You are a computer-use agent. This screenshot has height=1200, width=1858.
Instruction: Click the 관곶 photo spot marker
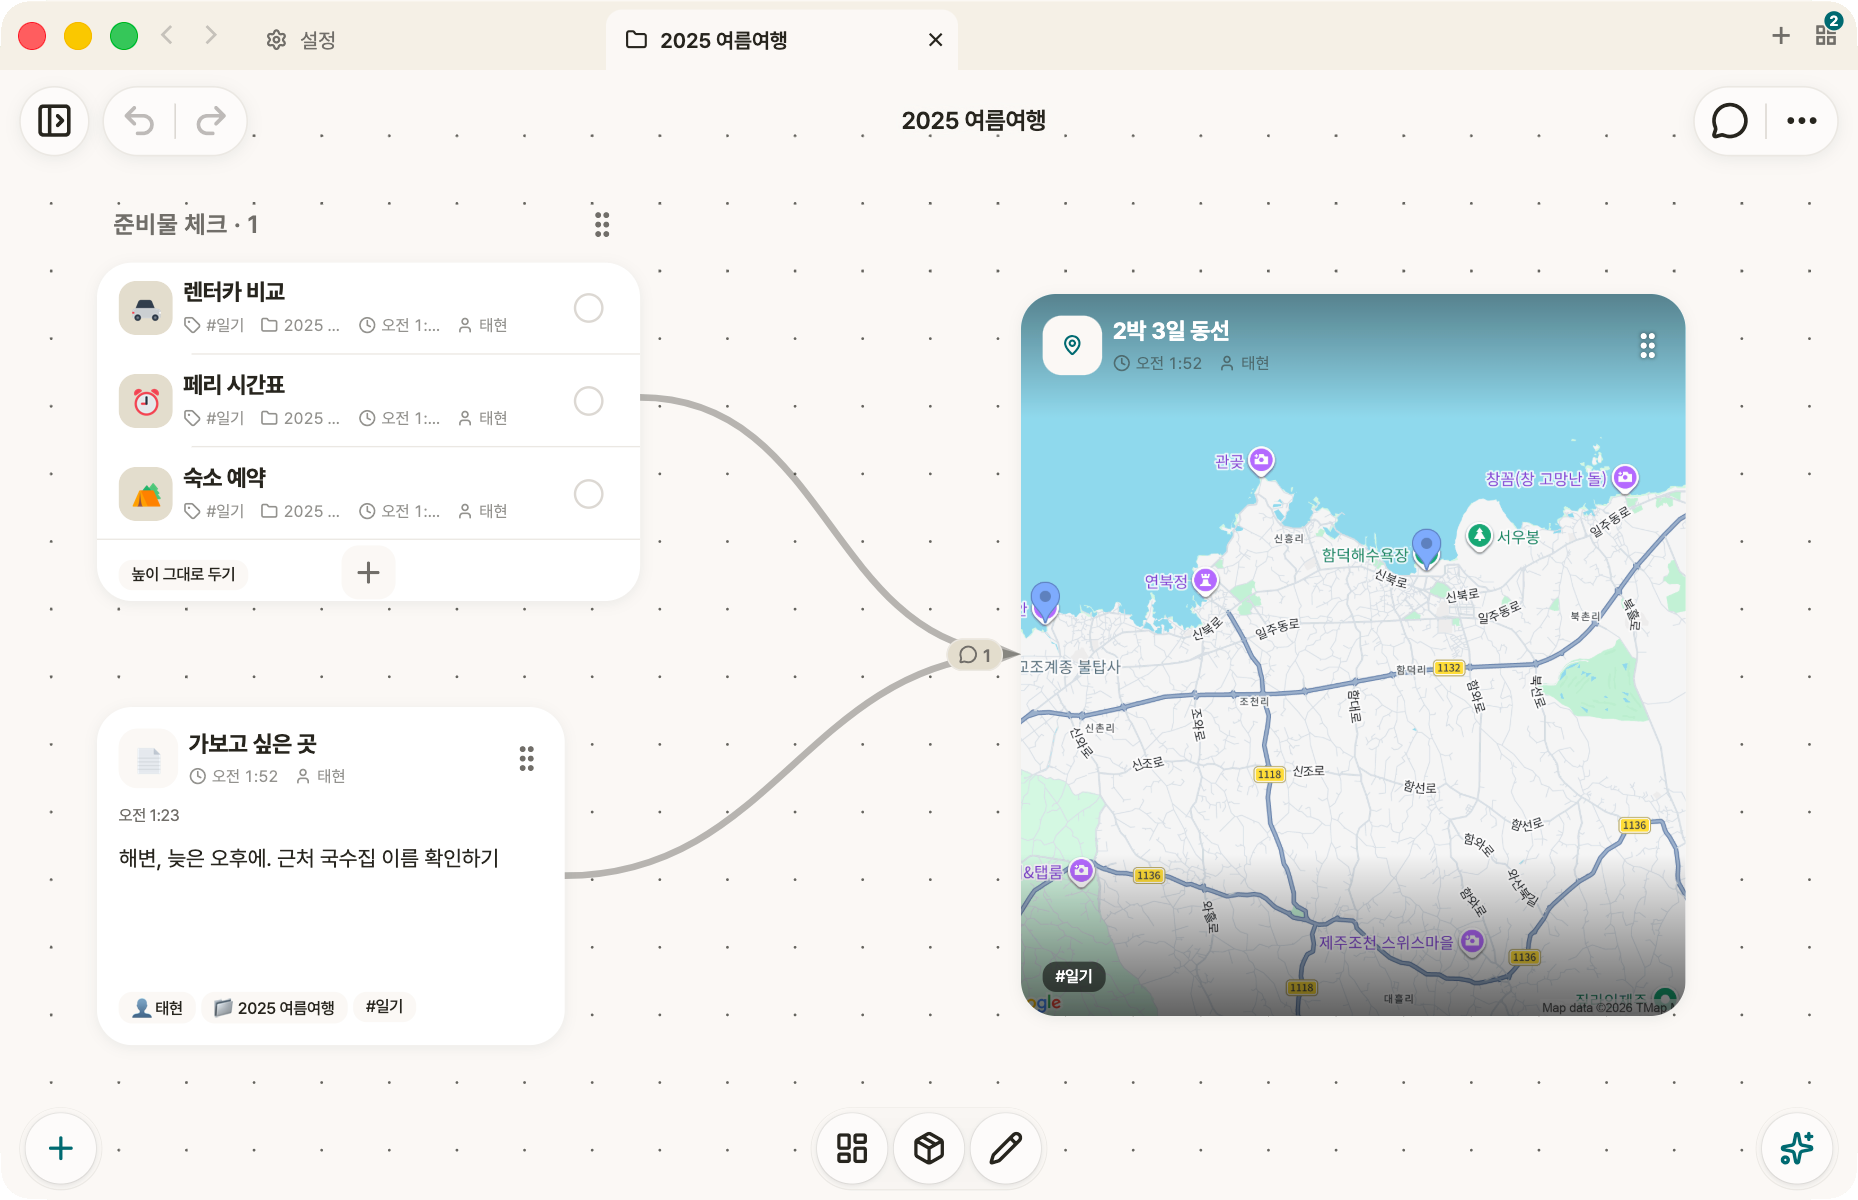(1262, 460)
